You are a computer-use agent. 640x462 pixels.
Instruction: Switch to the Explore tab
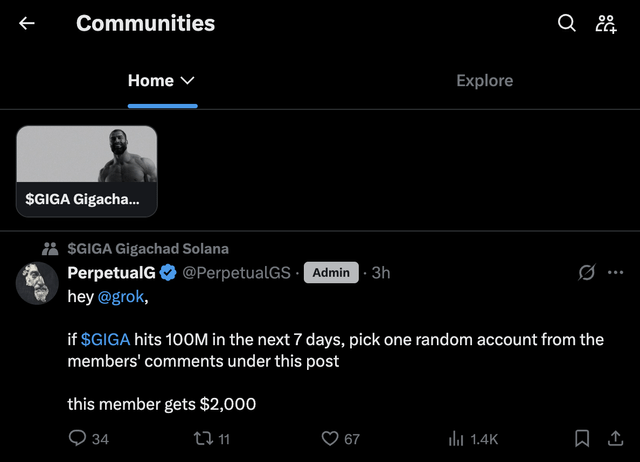[484, 81]
